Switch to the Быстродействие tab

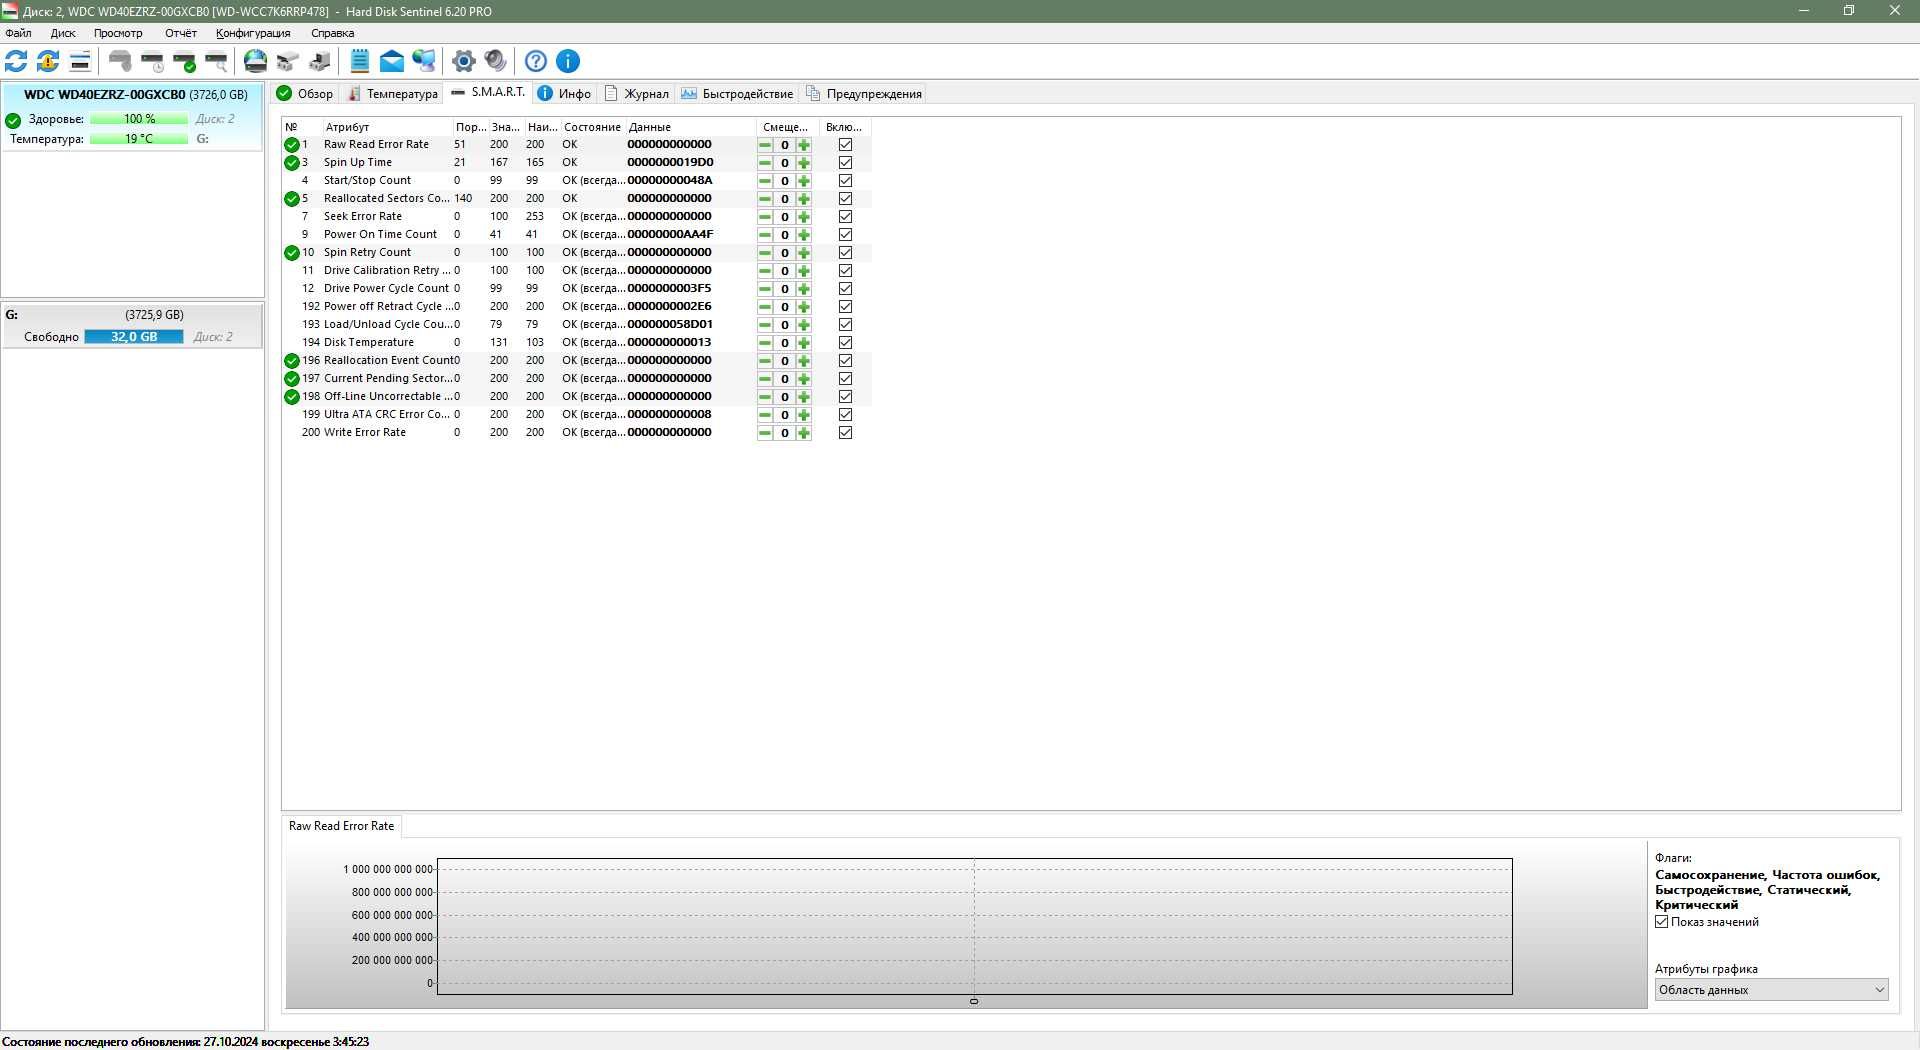point(737,94)
